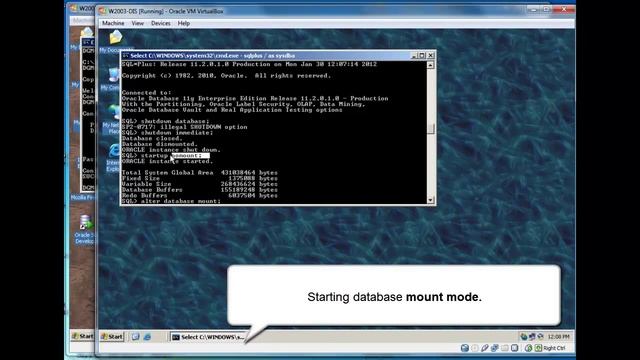
Task: Close the cmd.exe sqlplus console window
Action: [x=431, y=56]
